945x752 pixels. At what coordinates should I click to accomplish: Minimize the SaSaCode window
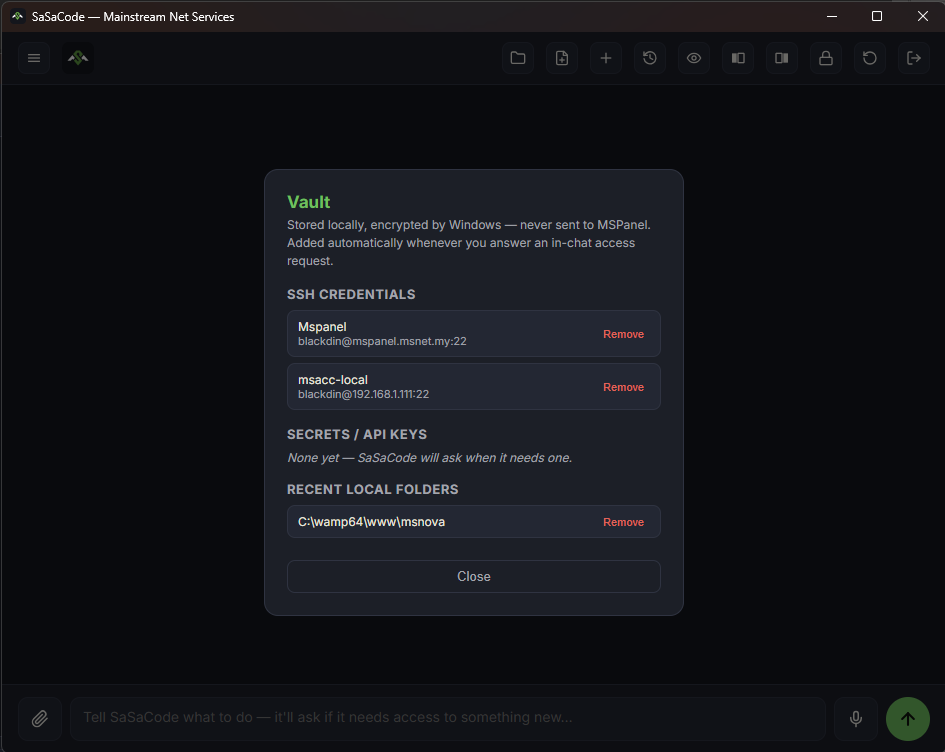(x=832, y=16)
